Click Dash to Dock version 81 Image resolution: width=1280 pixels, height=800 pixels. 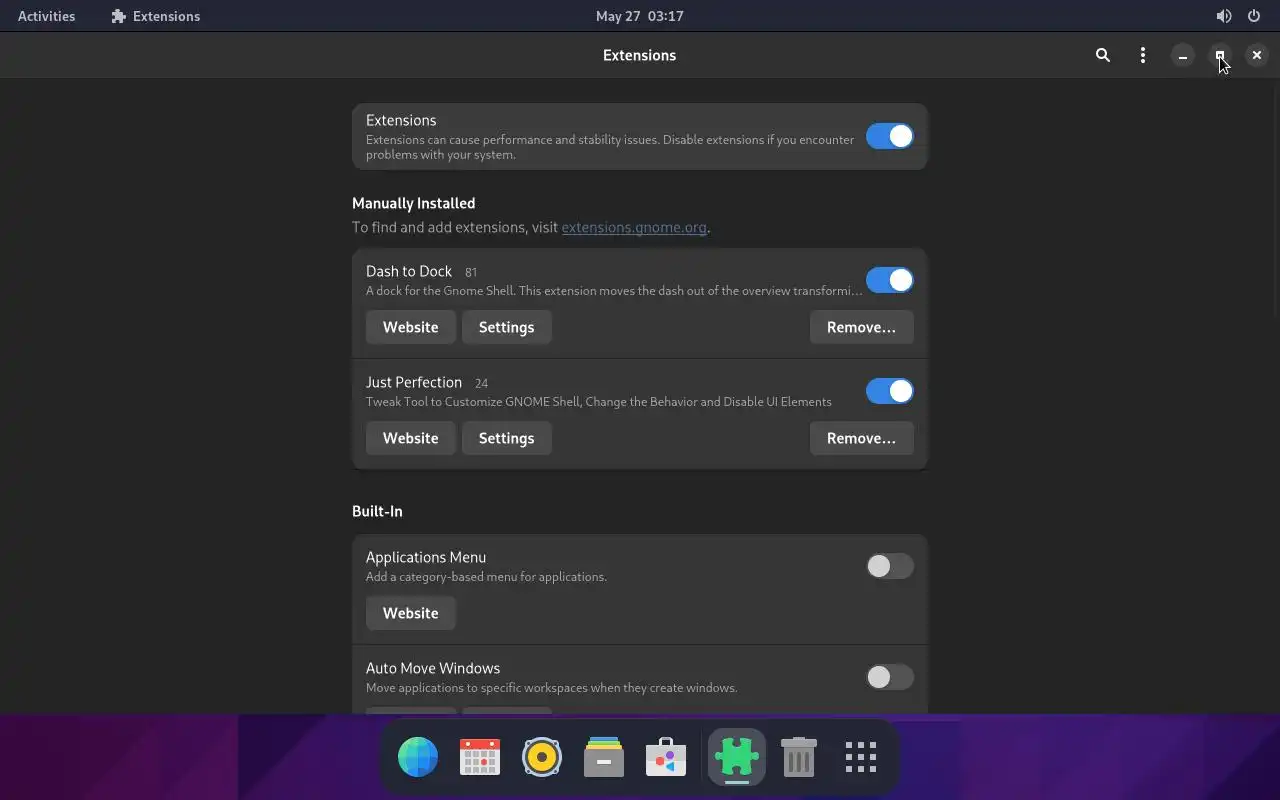click(x=471, y=272)
